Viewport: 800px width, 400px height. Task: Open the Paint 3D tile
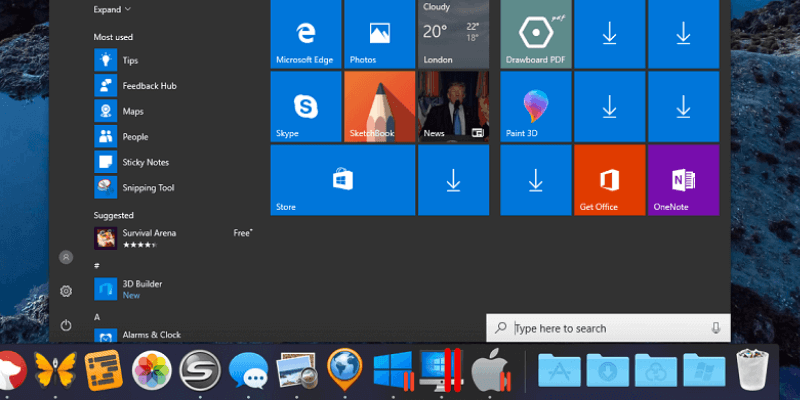click(x=536, y=107)
